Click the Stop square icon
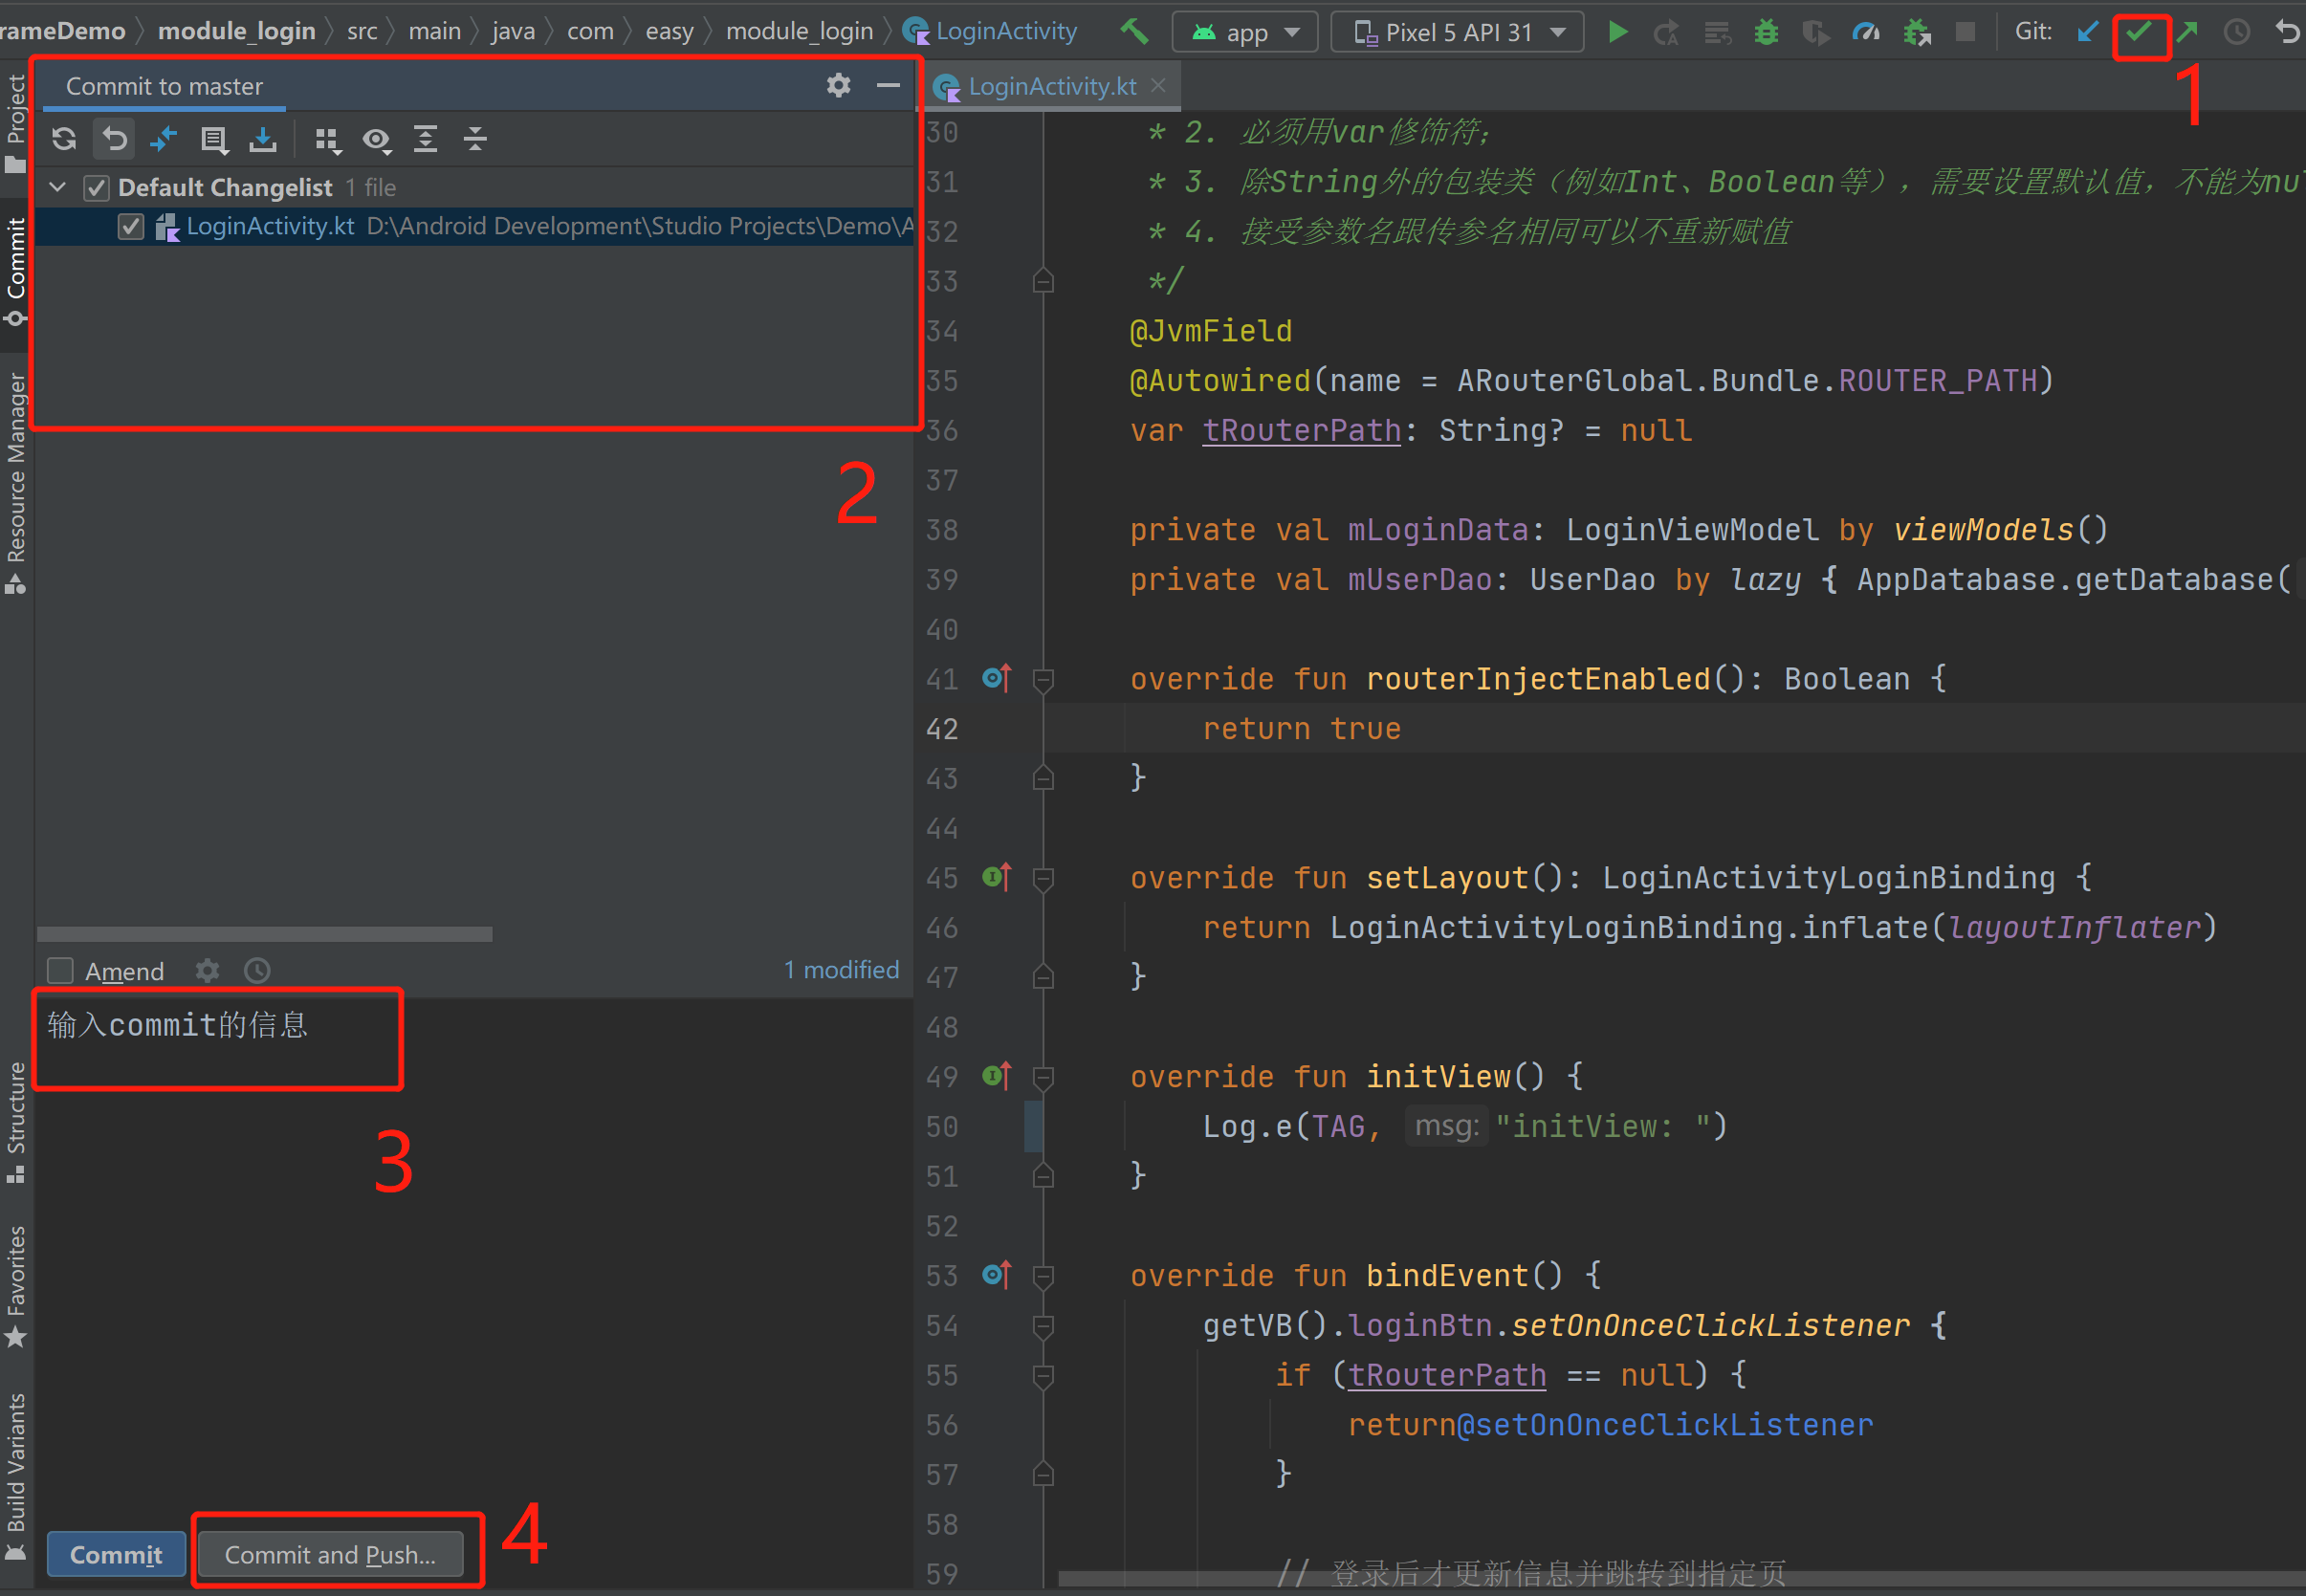The image size is (2306, 1596). click(x=1965, y=32)
